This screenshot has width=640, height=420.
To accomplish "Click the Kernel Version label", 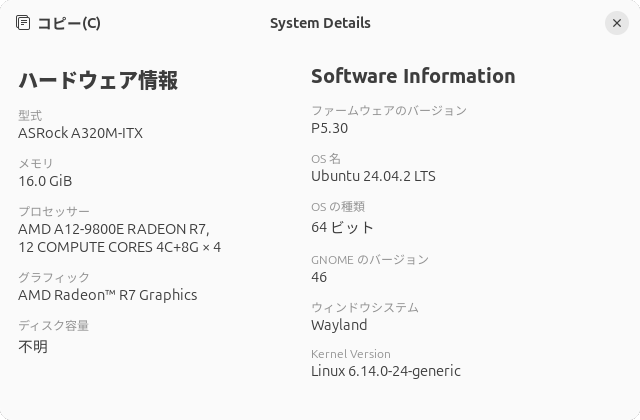I will pos(350,354).
